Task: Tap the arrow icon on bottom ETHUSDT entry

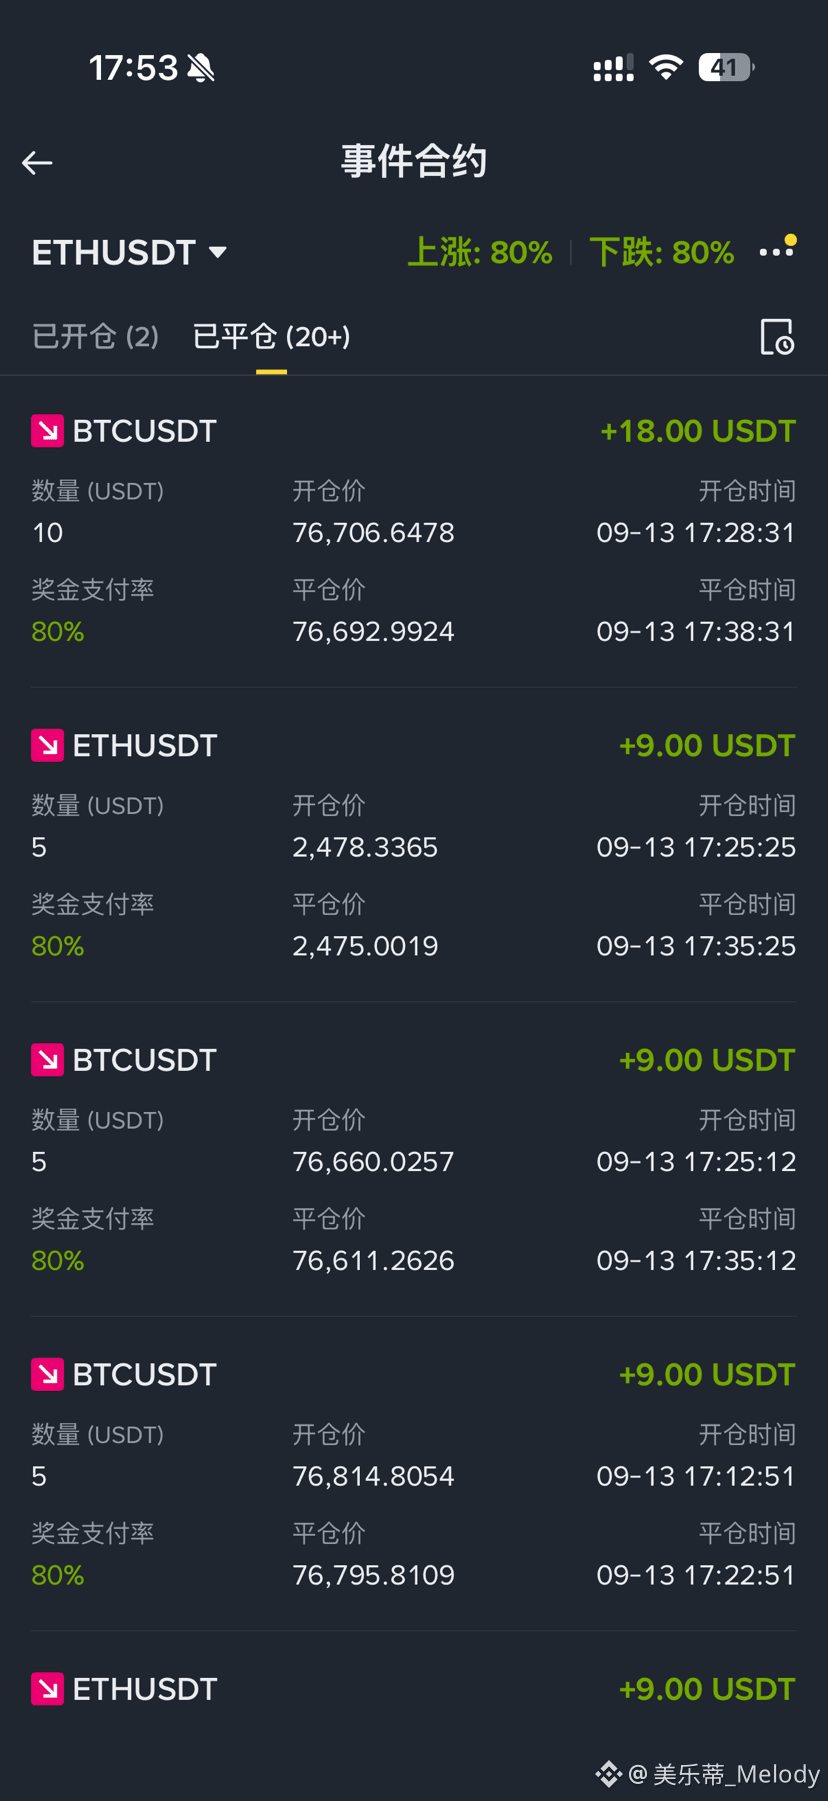Action: (x=47, y=1689)
